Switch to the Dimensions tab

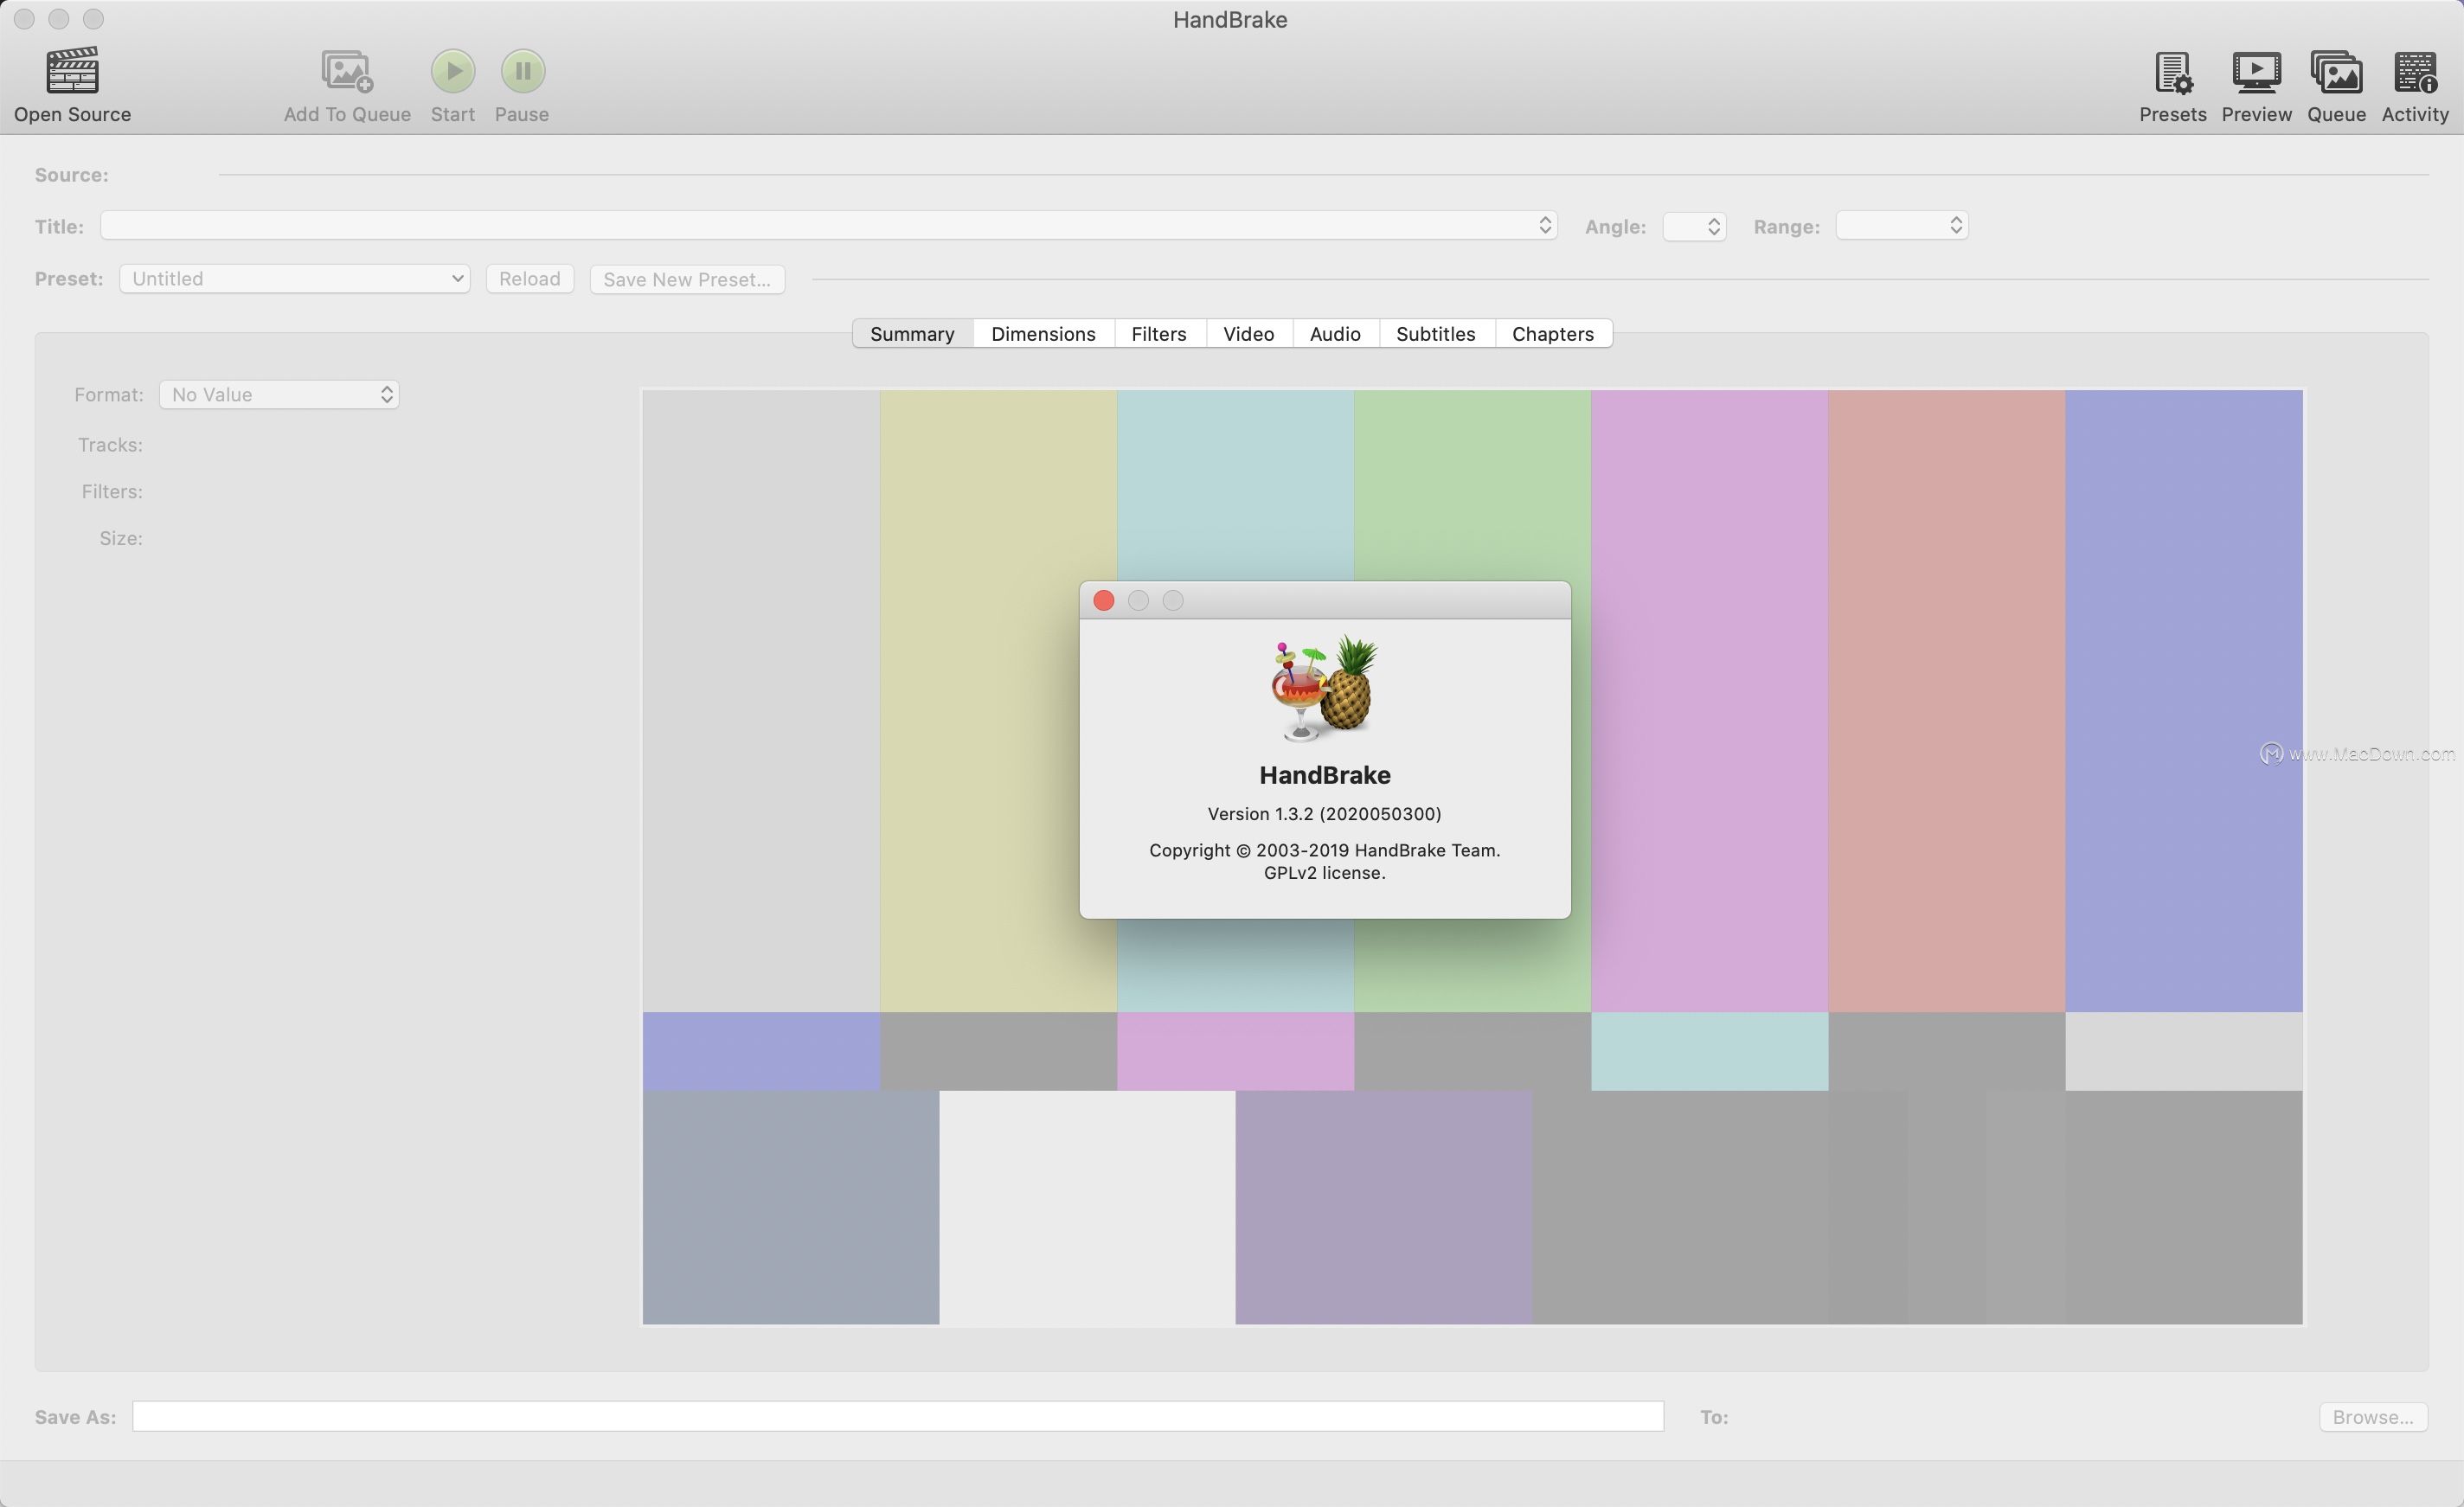(x=1043, y=334)
